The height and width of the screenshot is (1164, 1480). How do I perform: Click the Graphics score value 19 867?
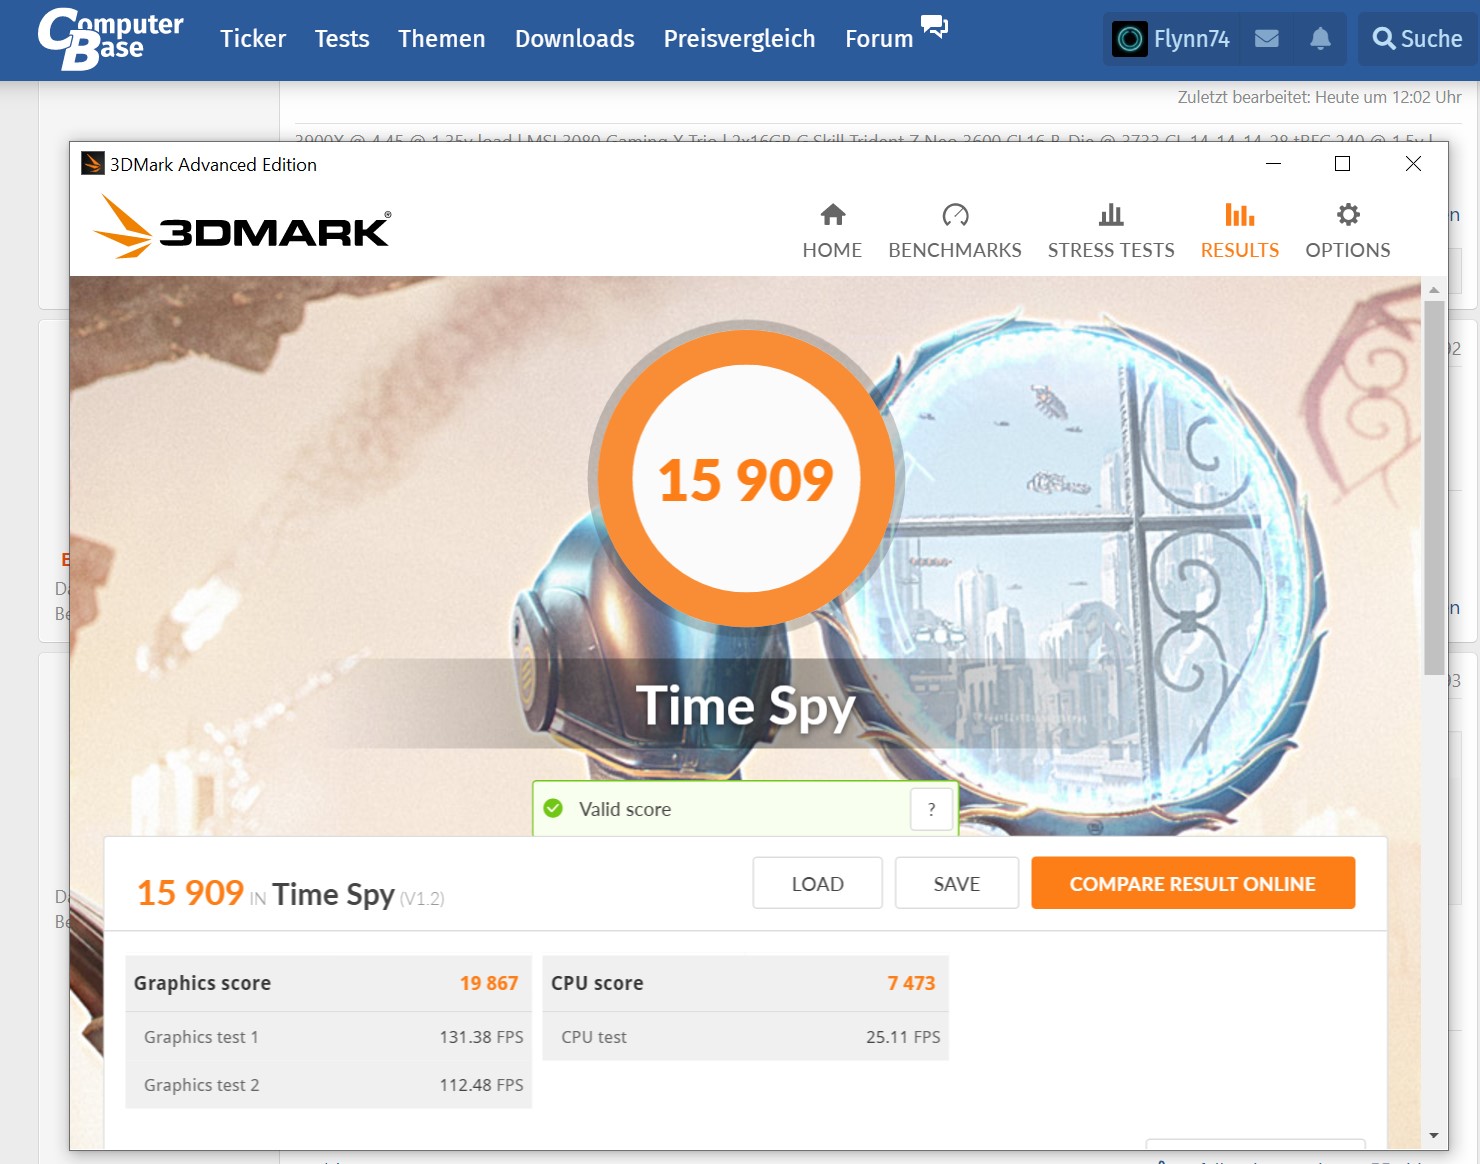[489, 983]
